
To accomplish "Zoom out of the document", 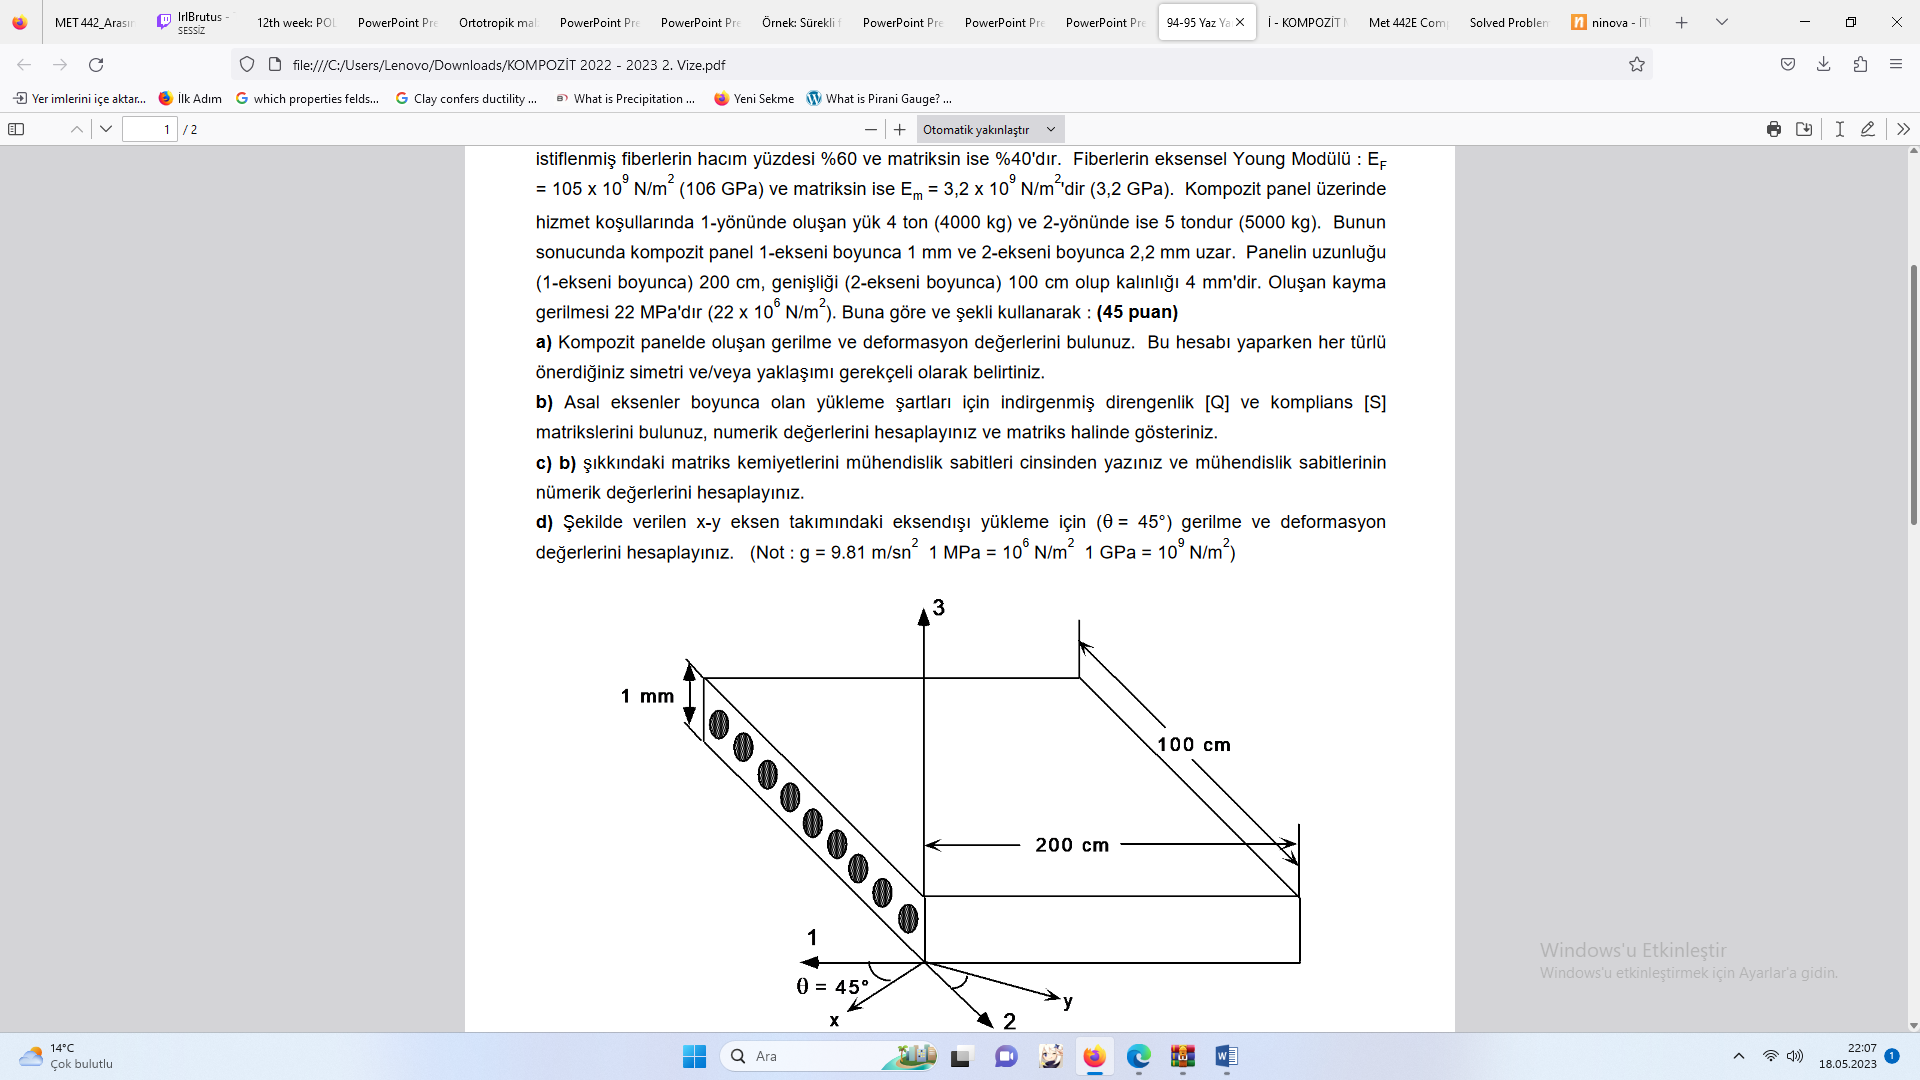I will 870,129.
